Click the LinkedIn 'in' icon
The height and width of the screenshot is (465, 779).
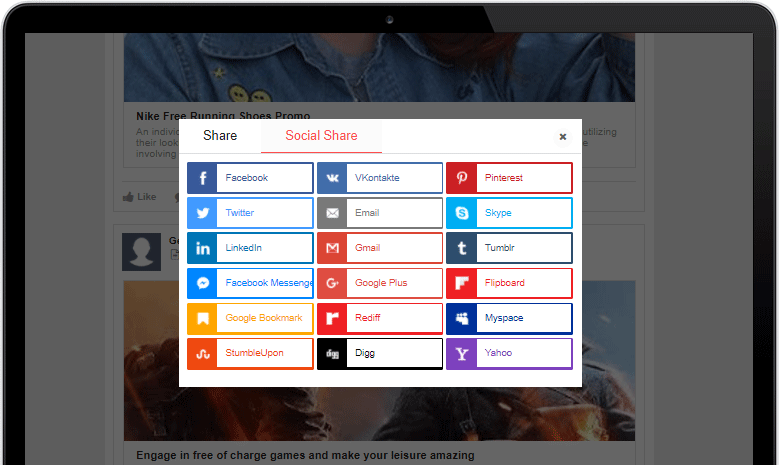tap(202, 248)
